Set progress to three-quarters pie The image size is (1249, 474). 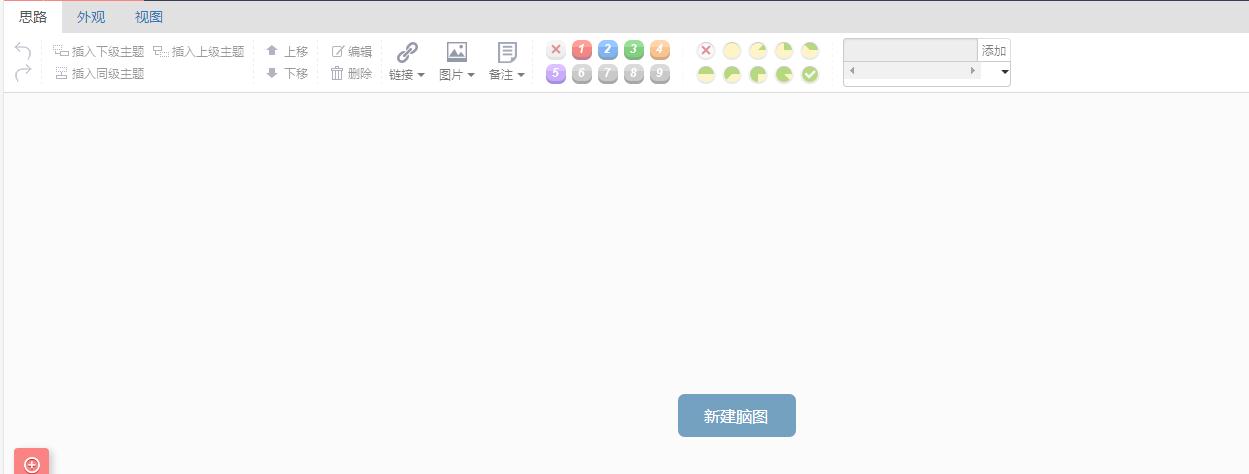point(758,75)
